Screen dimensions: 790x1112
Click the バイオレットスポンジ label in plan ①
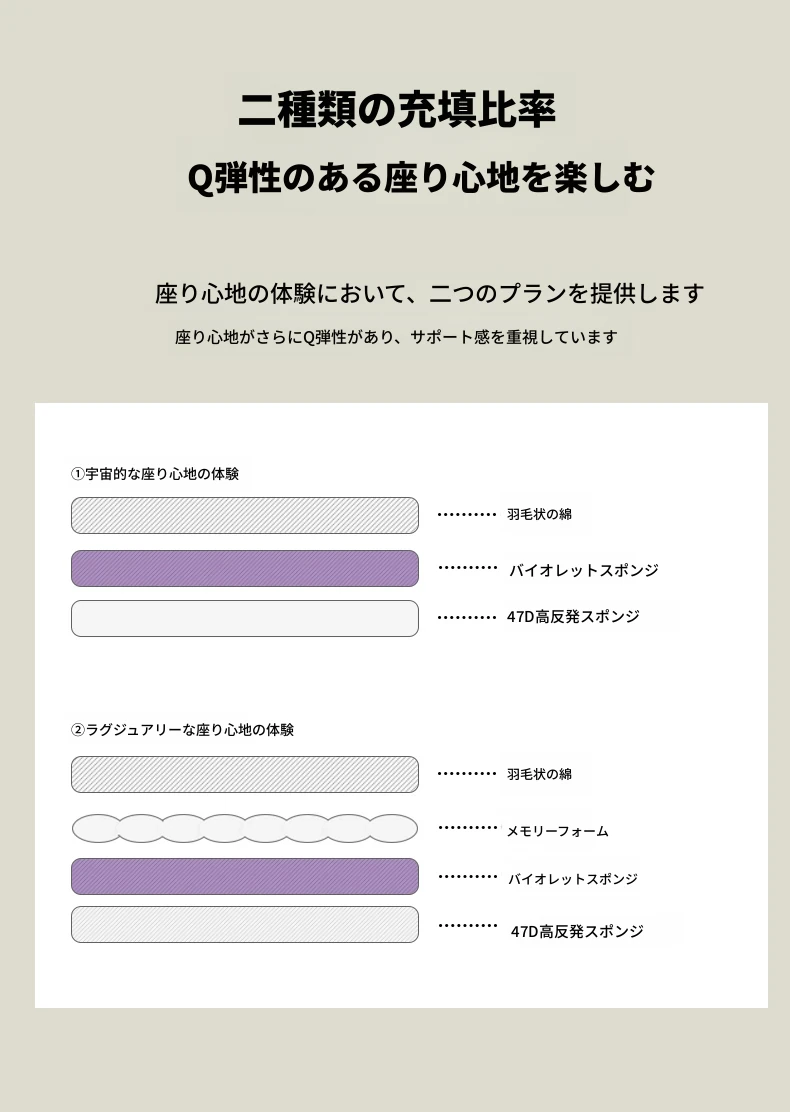(x=583, y=570)
